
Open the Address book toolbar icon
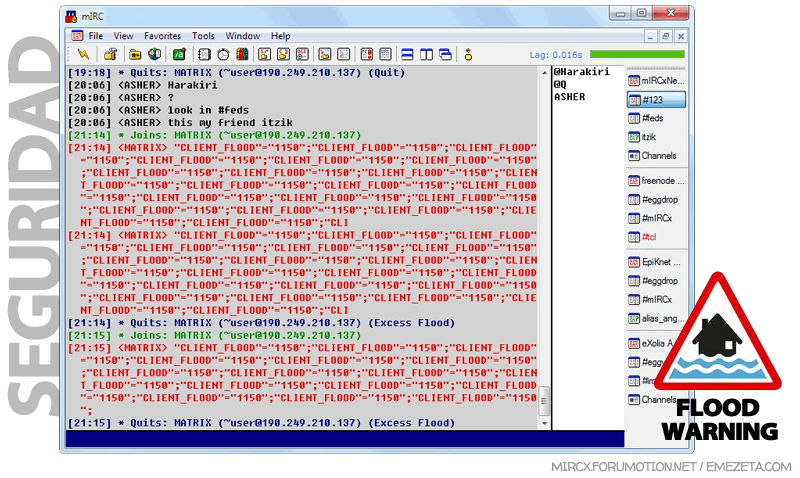coord(204,54)
